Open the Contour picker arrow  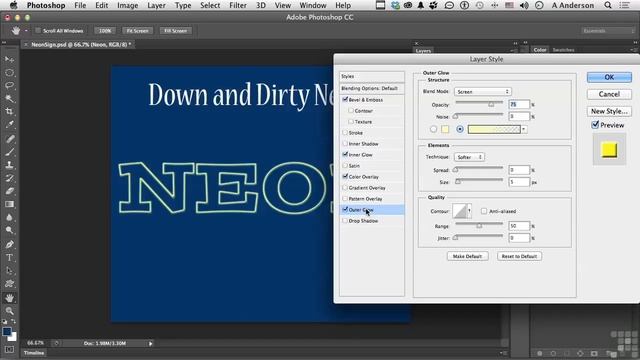pos(469,211)
